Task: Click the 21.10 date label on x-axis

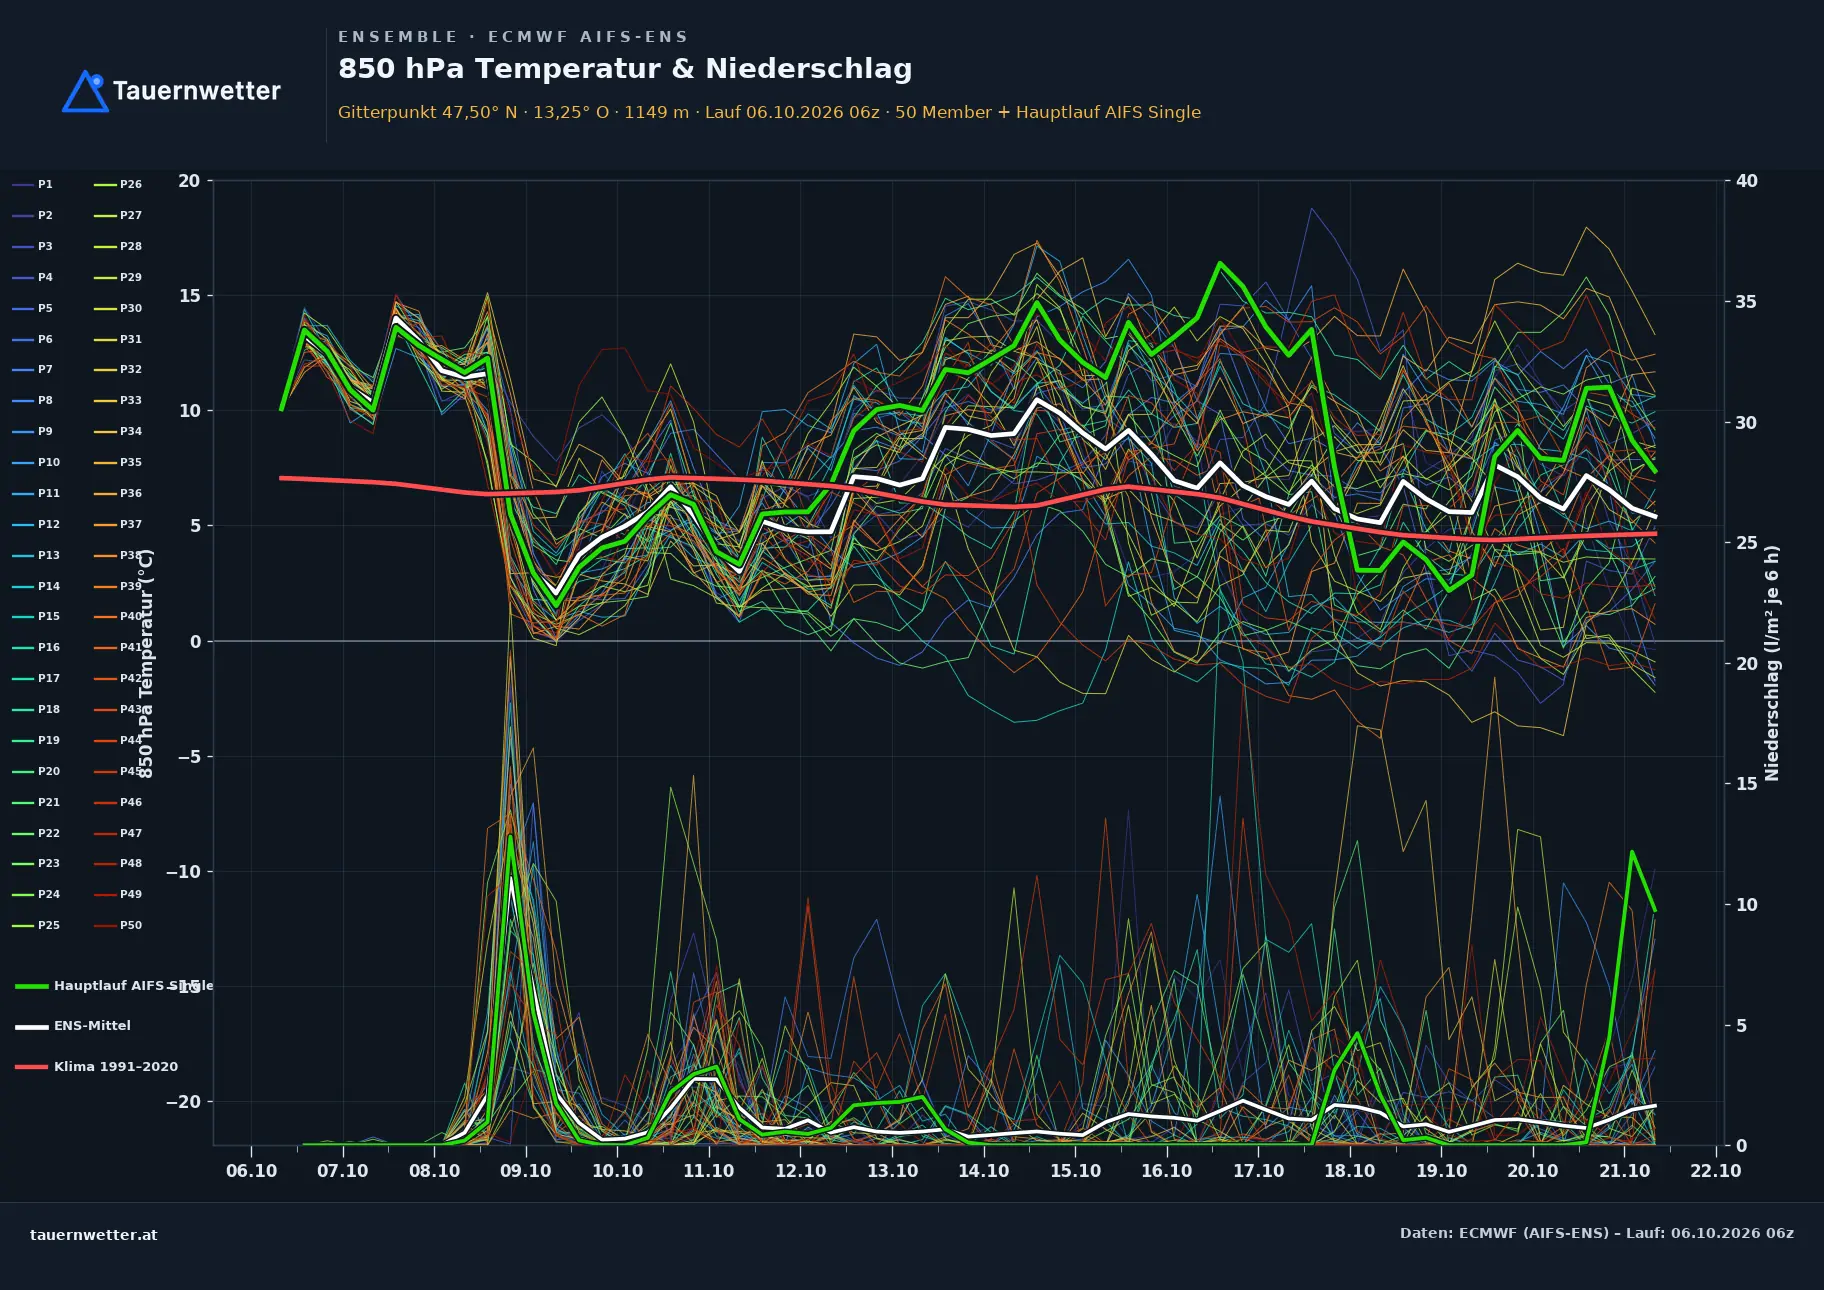Action: (x=1624, y=1171)
